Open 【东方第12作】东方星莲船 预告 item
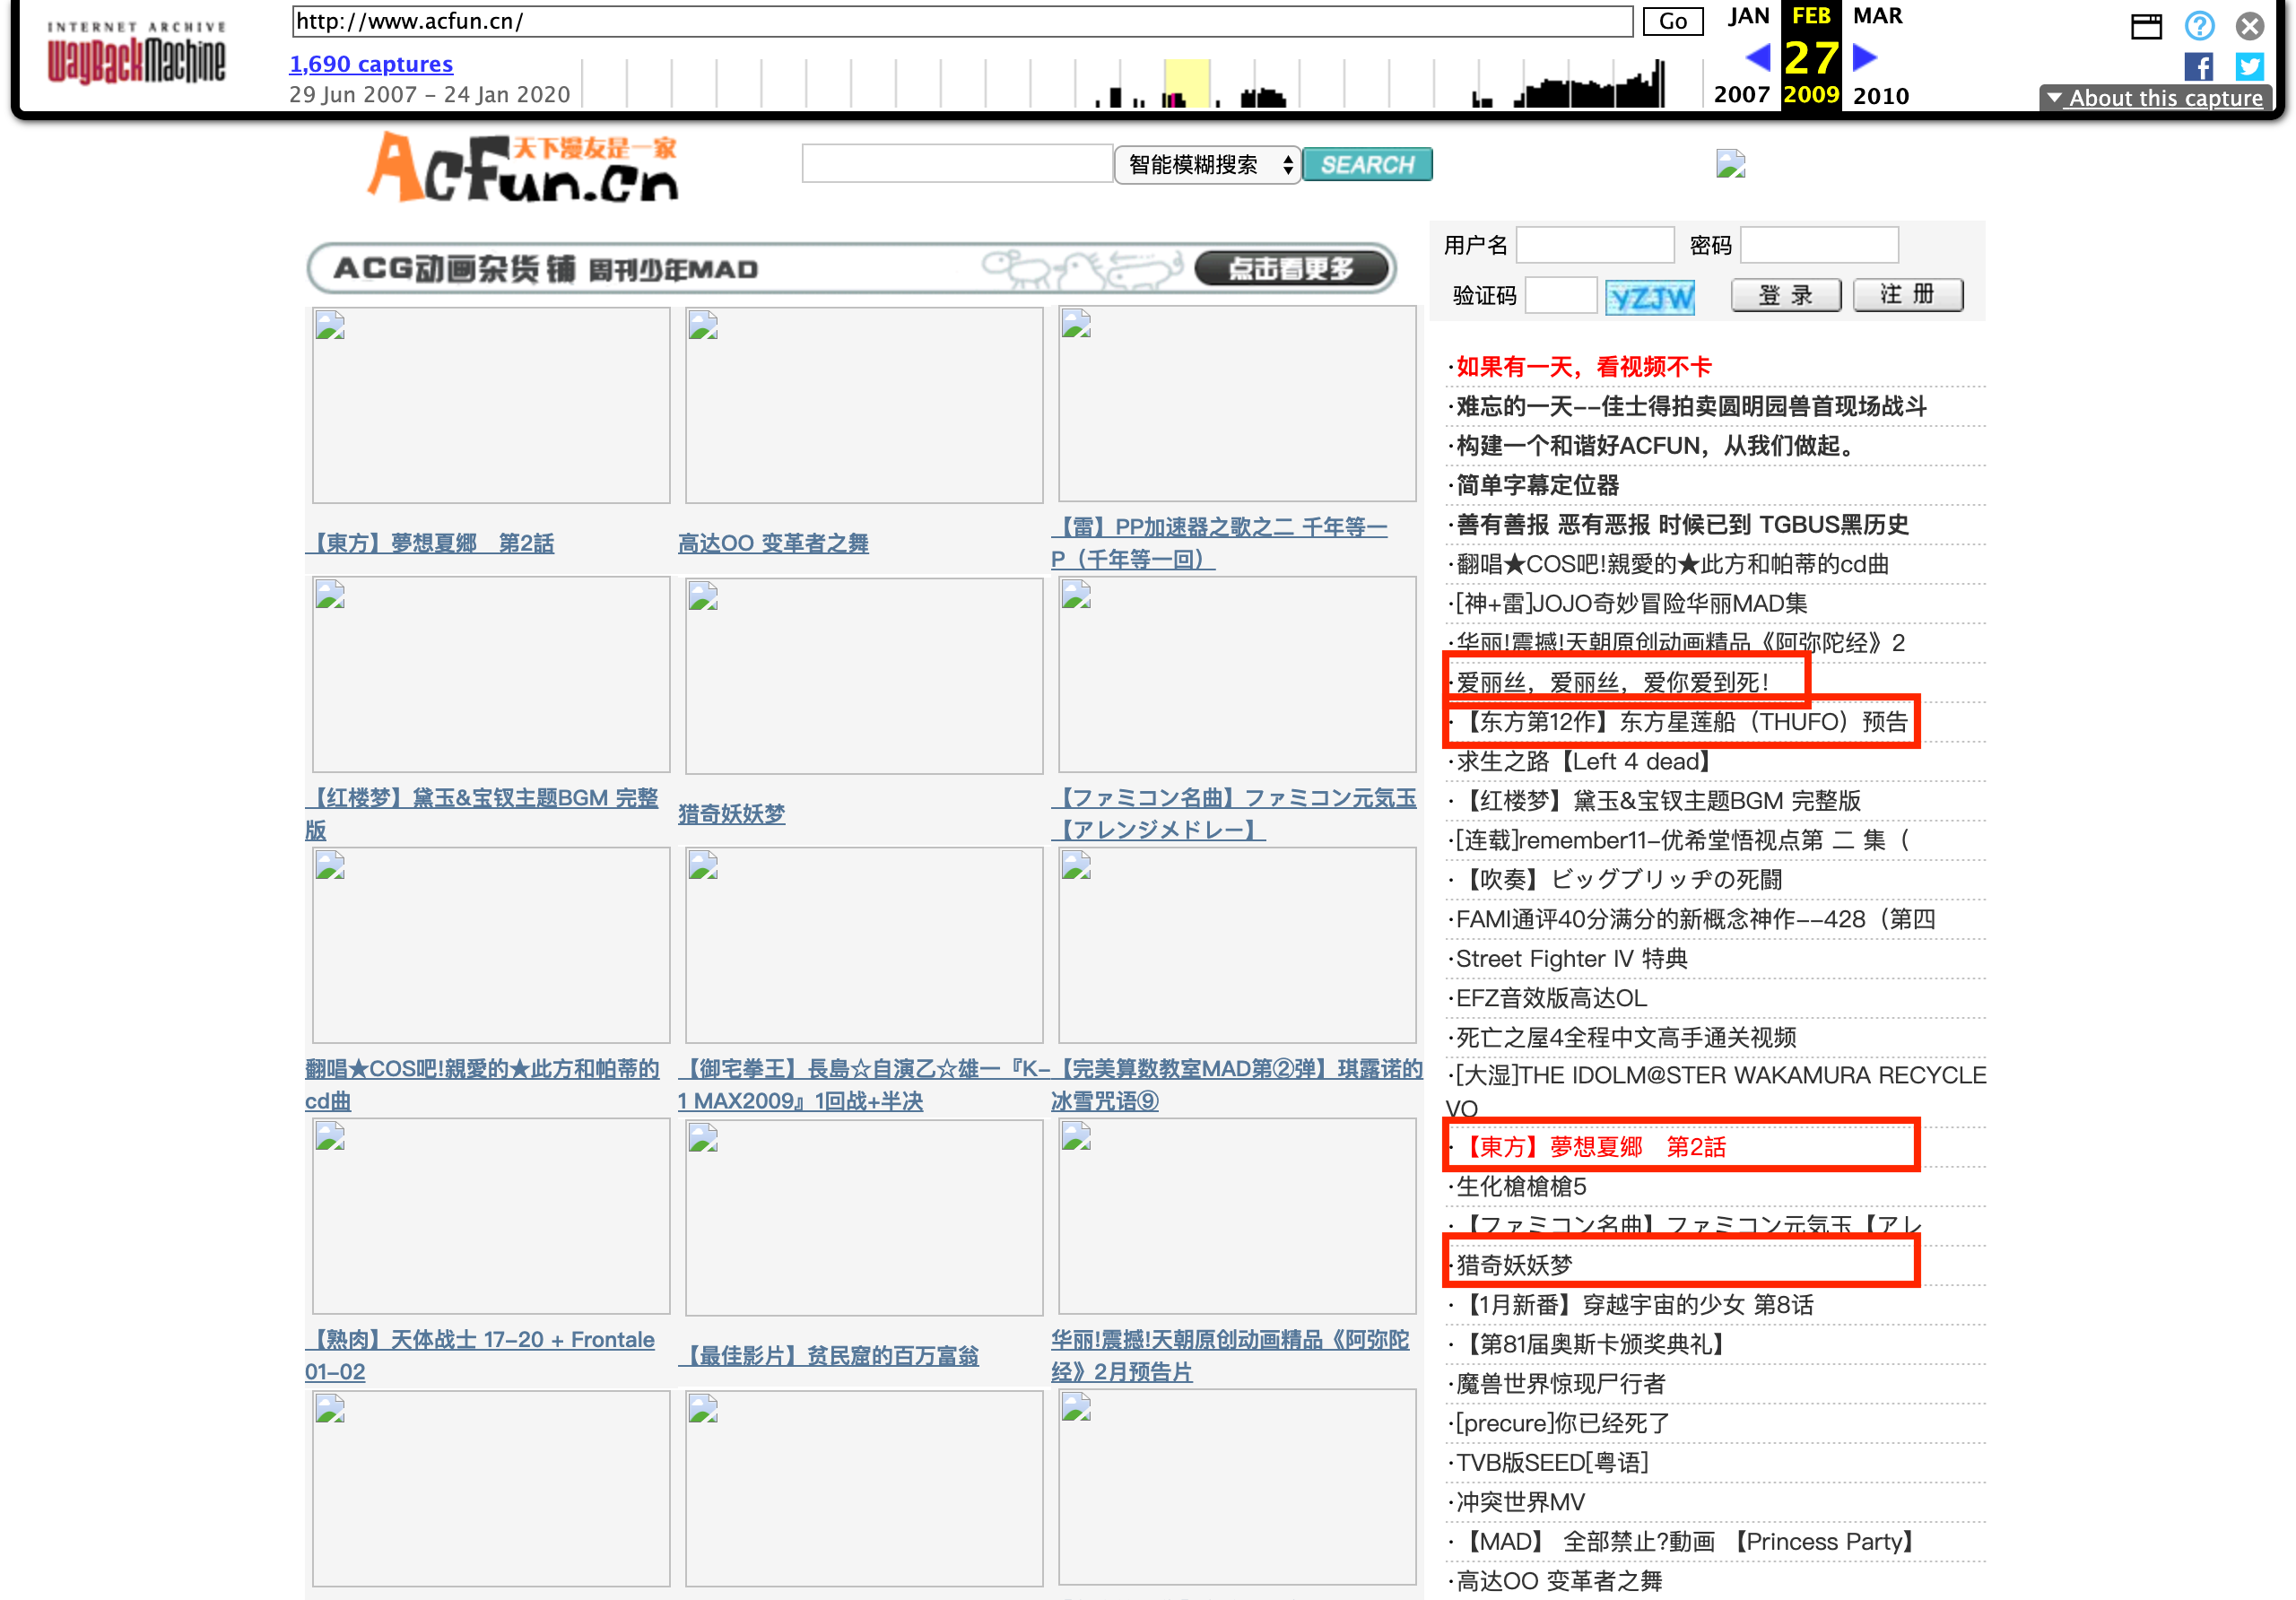 [x=1682, y=722]
